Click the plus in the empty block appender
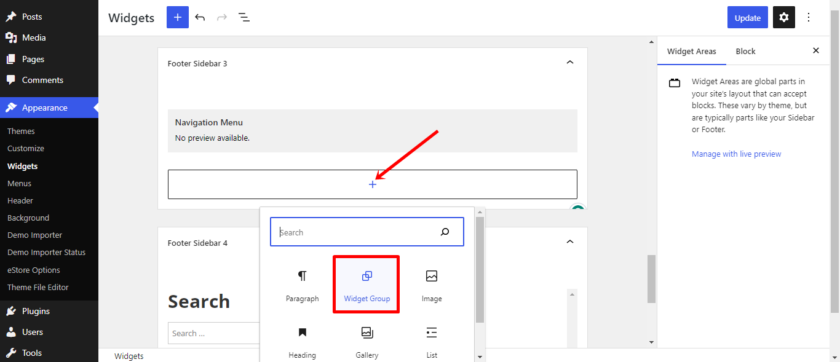The width and height of the screenshot is (840, 362). coord(373,184)
